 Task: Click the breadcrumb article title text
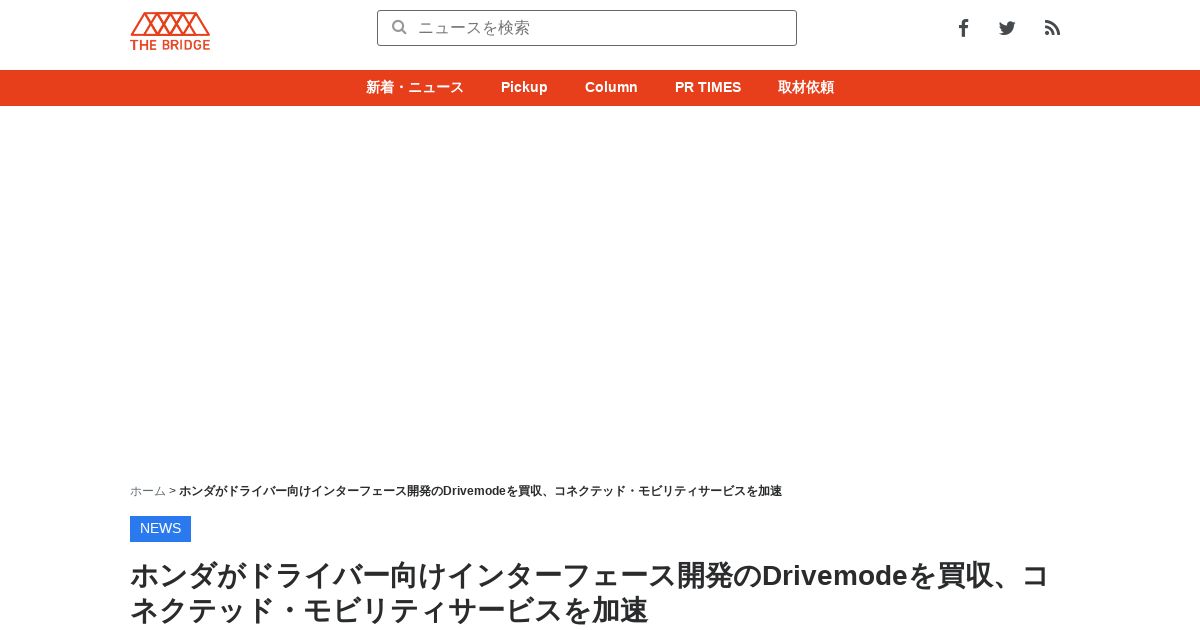coord(480,491)
